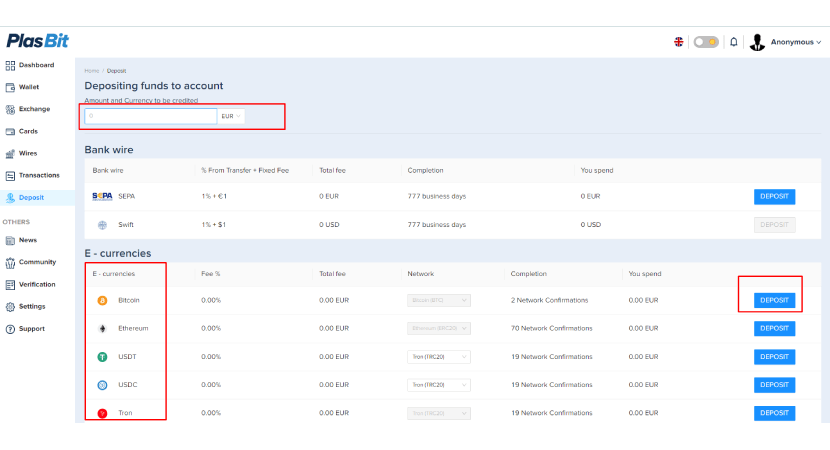Click the Swift globe icon
The width and height of the screenshot is (830, 450).
point(102,225)
